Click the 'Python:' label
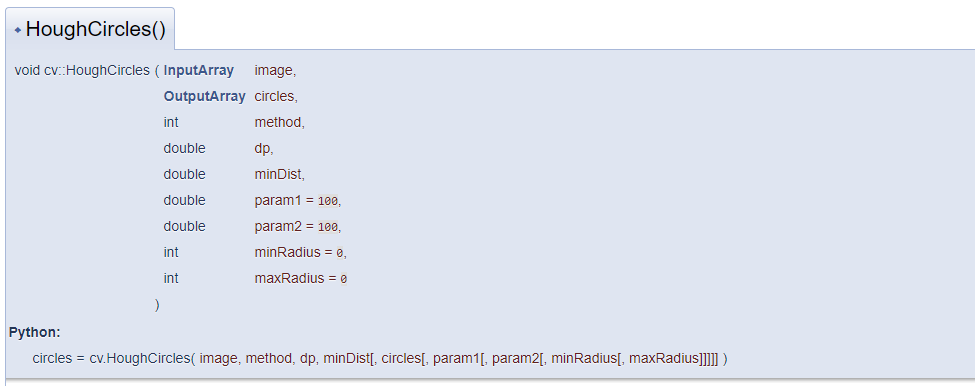Screen dimensions: 975x386 pyautogui.click(x=35, y=333)
